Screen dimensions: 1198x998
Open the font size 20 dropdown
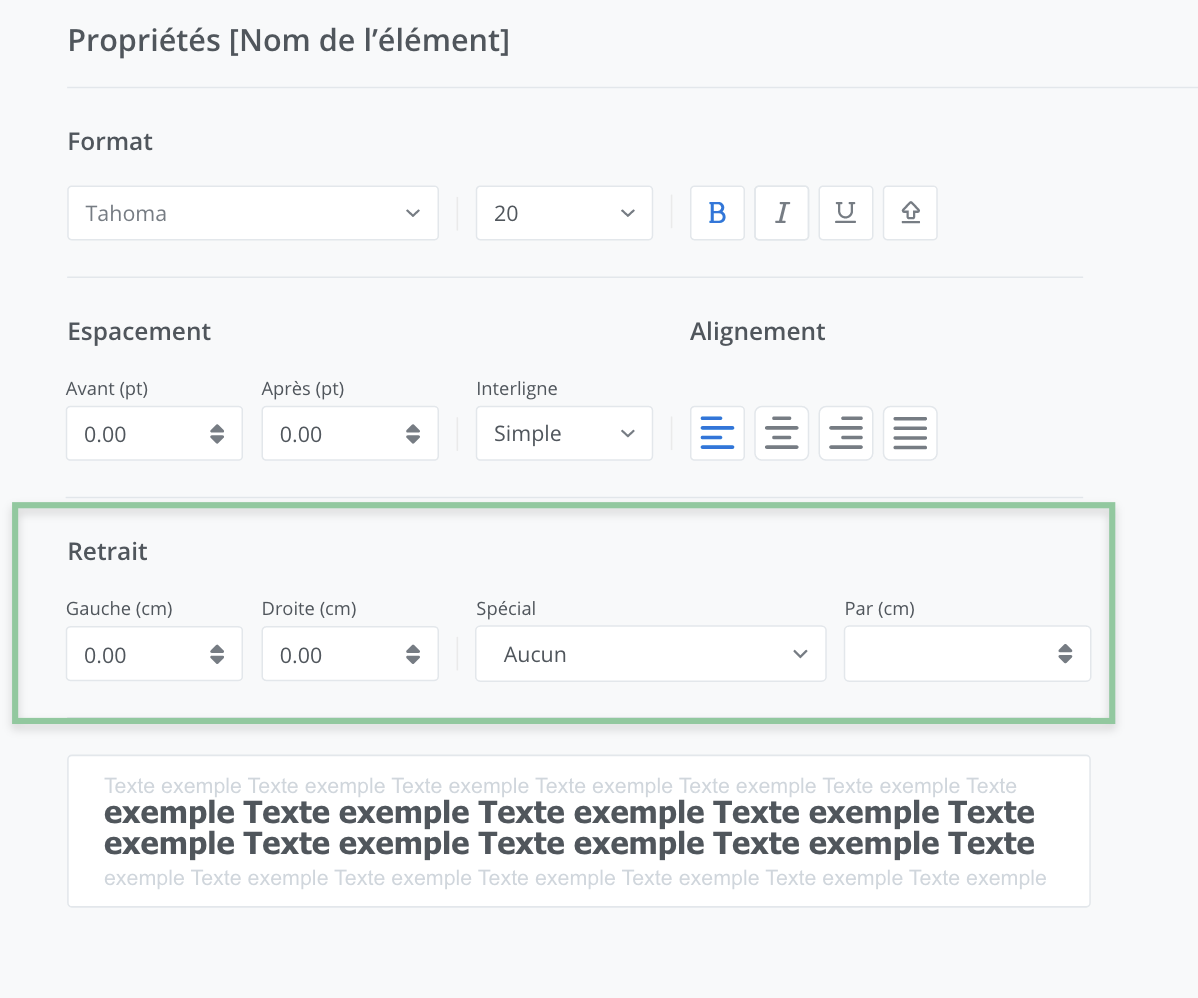point(564,213)
